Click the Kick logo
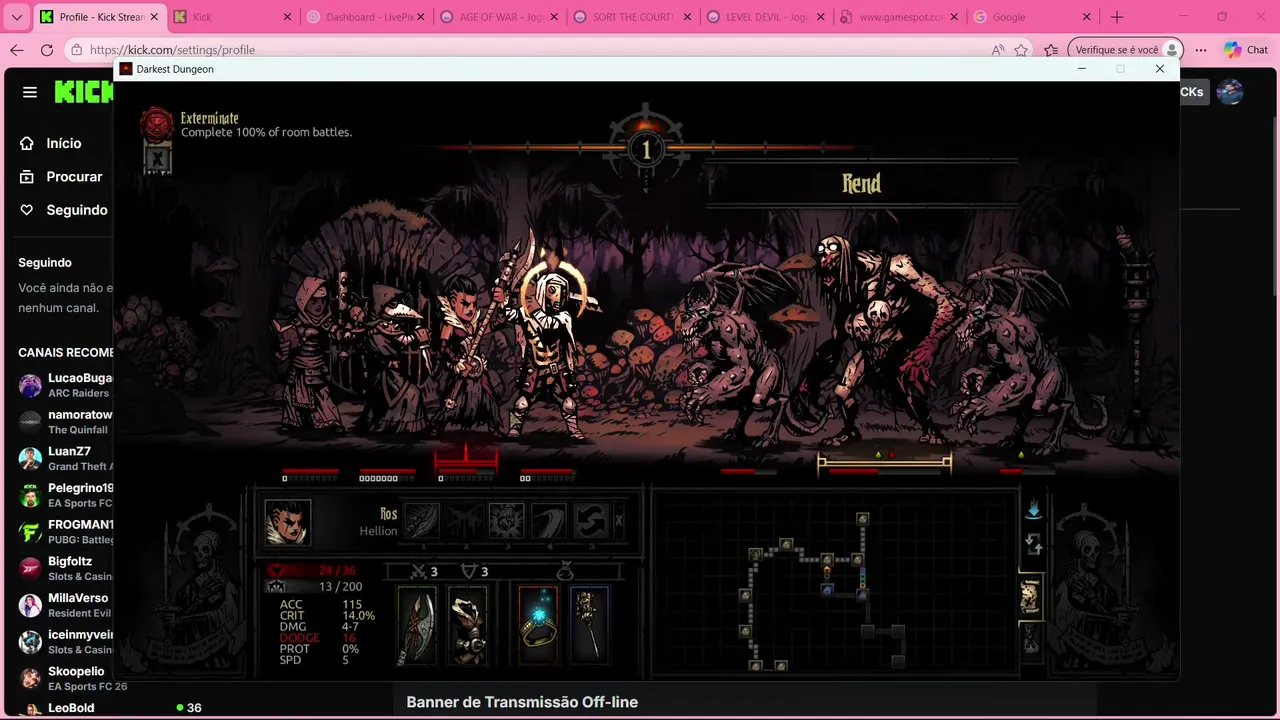This screenshot has width=1280, height=720. click(84, 92)
